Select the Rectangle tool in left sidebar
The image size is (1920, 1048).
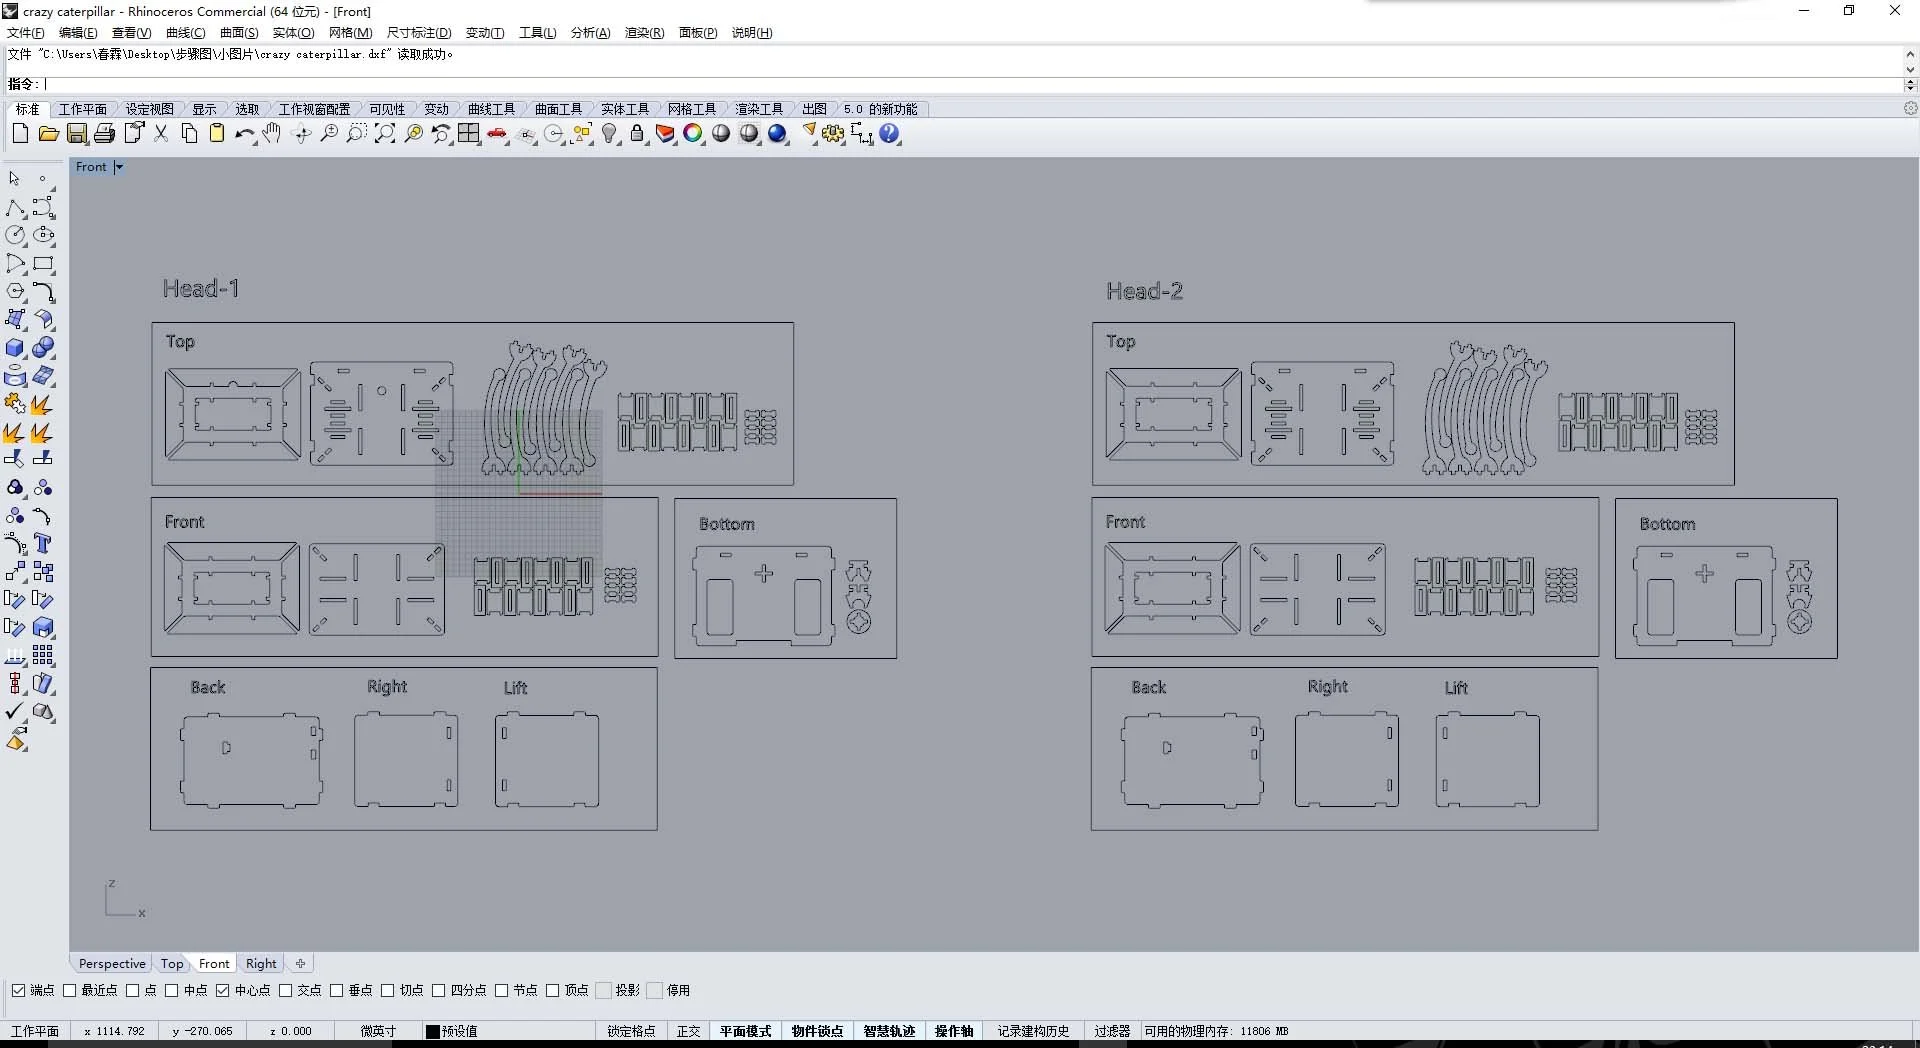coord(43,264)
